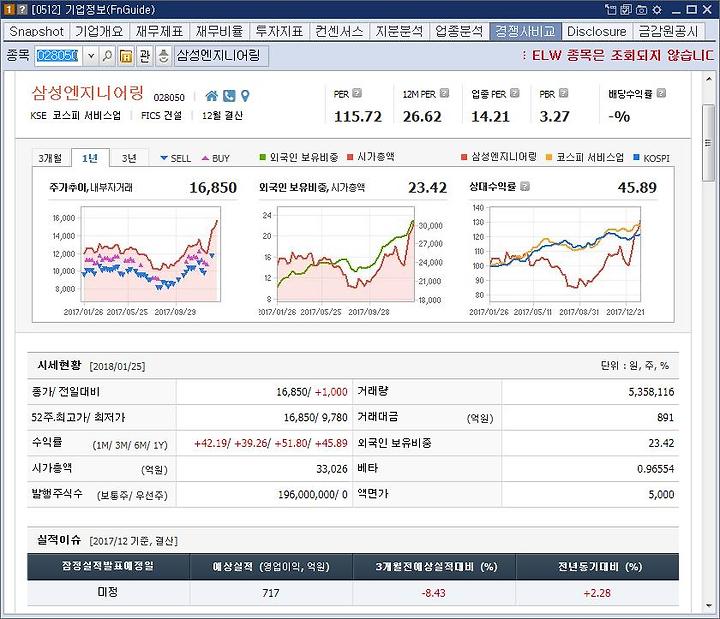Toggle the 시가총액 legend series
The image size is (720, 619).
pyautogui.click(x=371, y=157)
